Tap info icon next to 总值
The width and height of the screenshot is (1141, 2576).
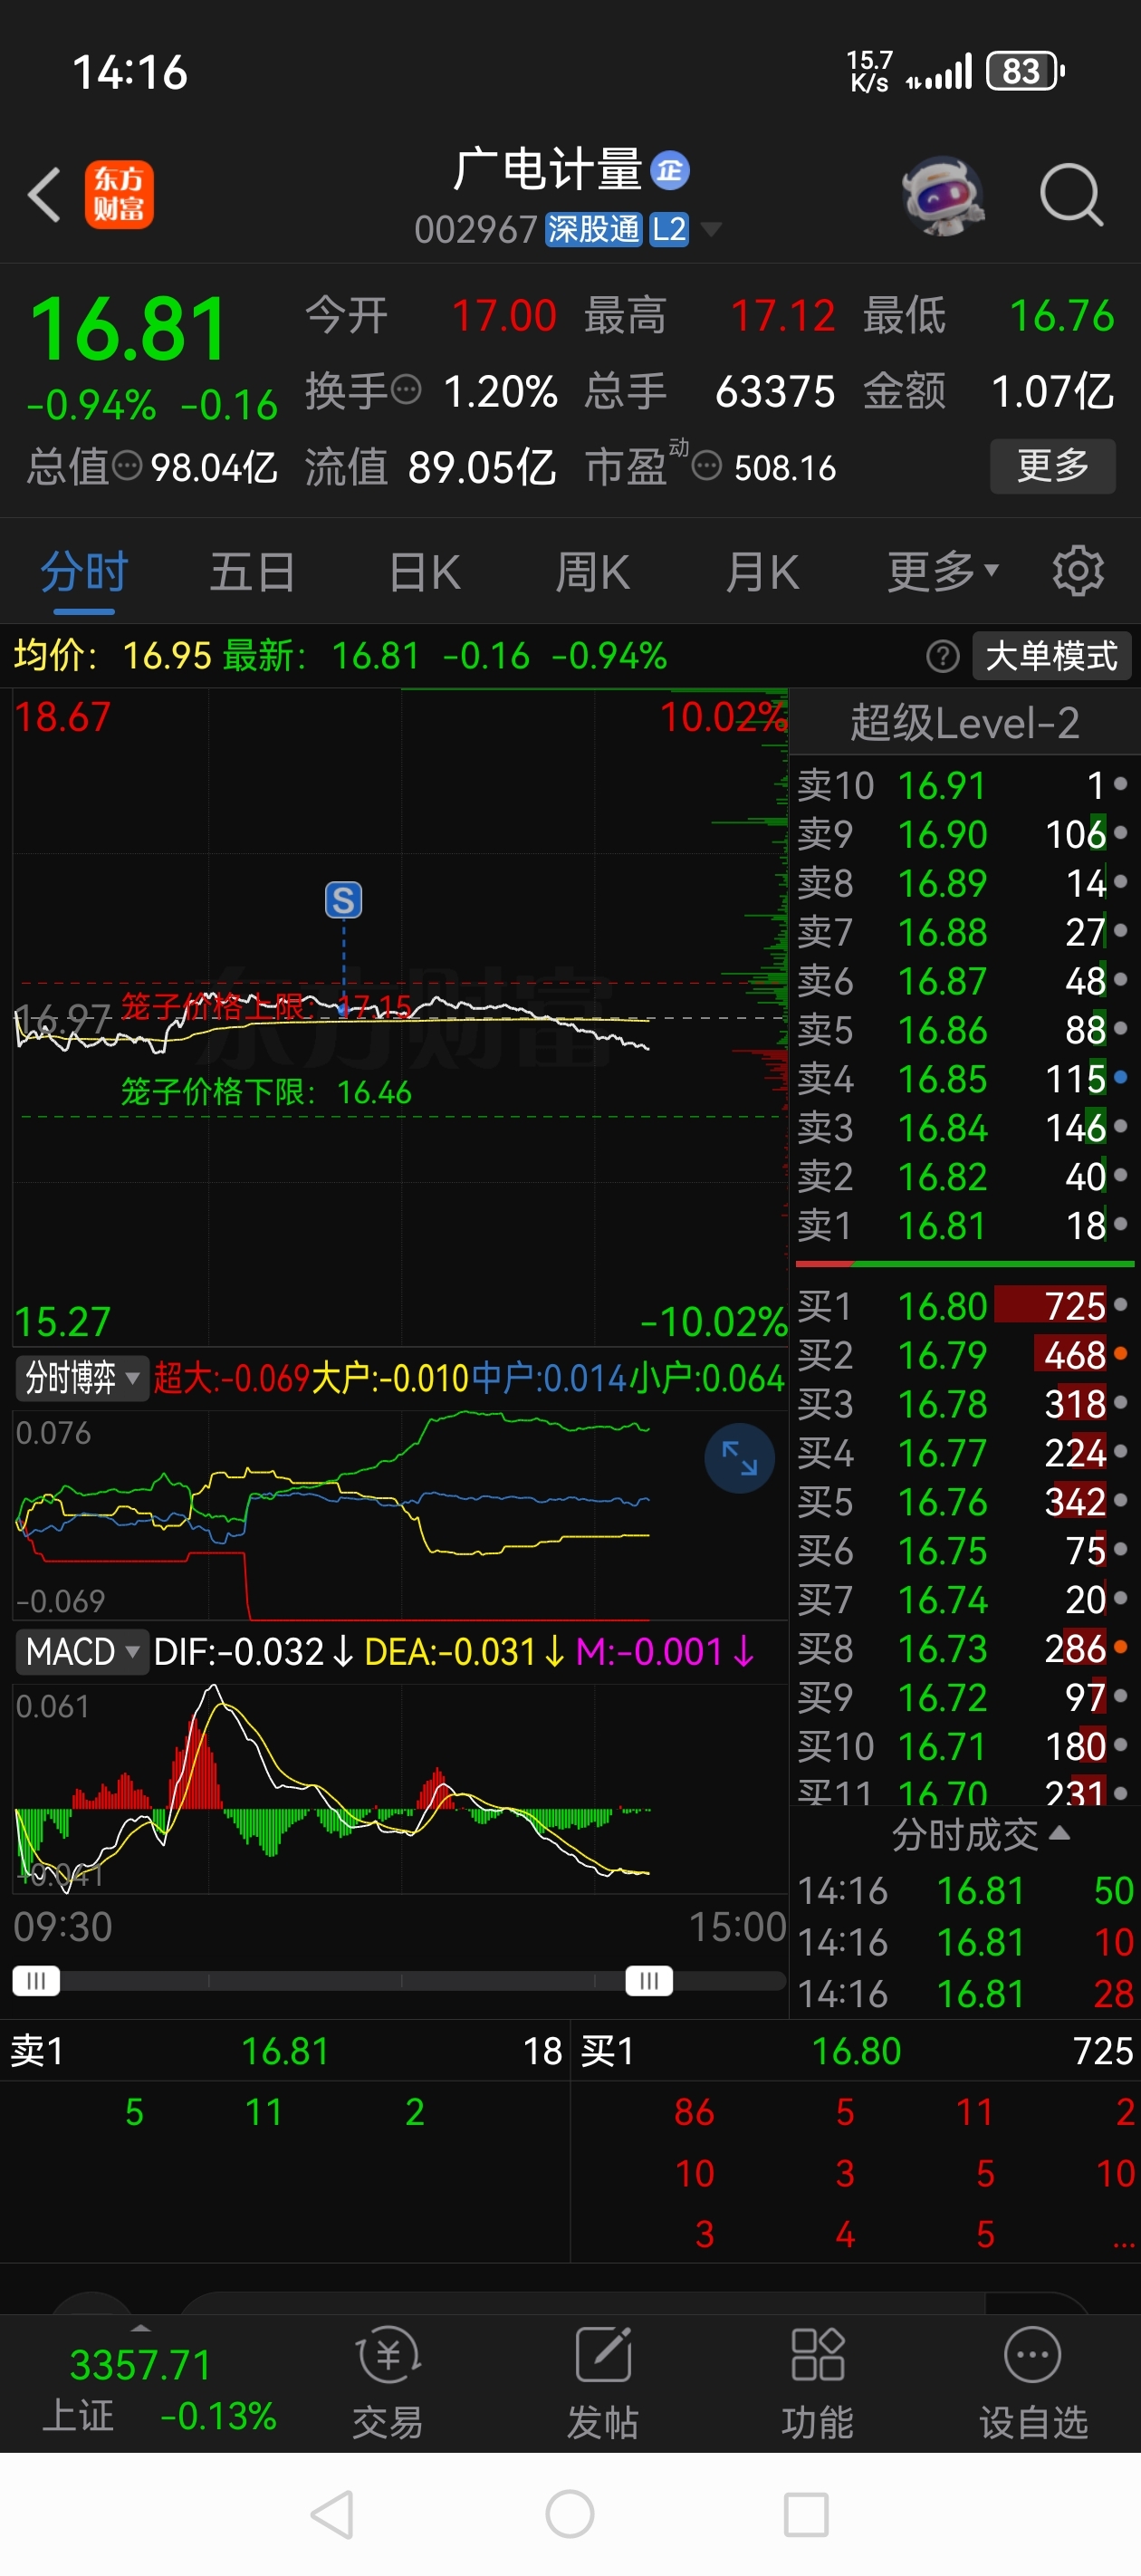127,466
